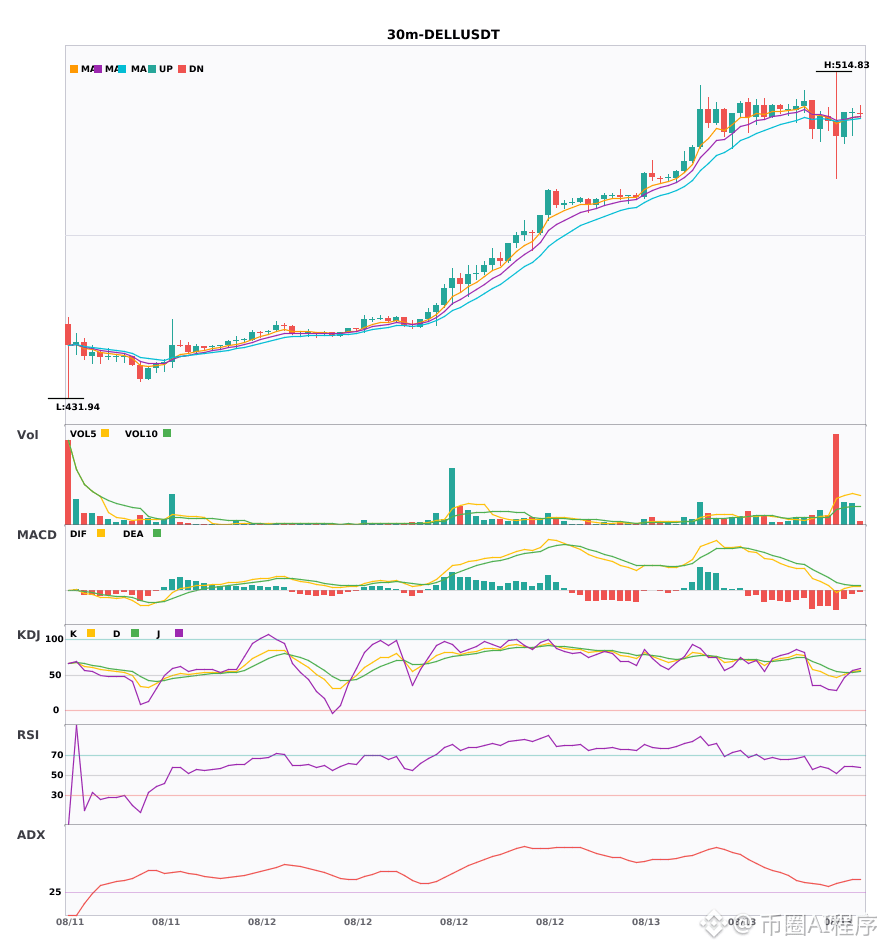Click the Vol panel label

(27, 435)
